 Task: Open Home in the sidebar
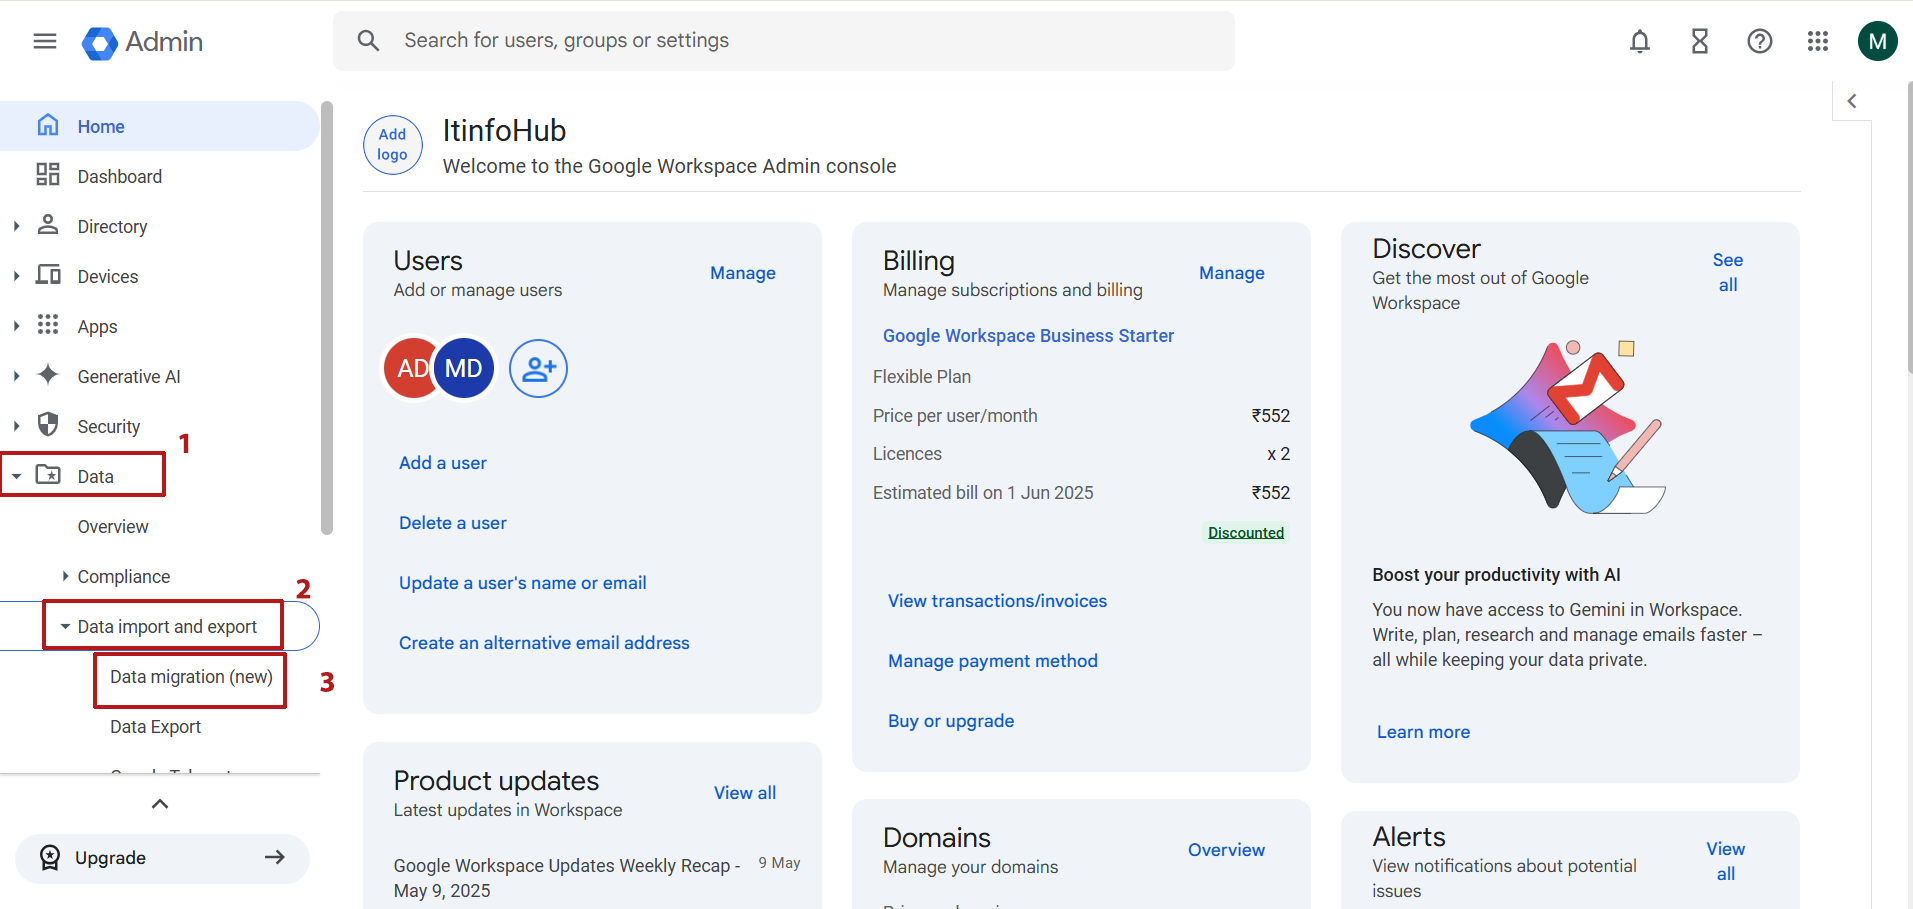tap(160, 126)
